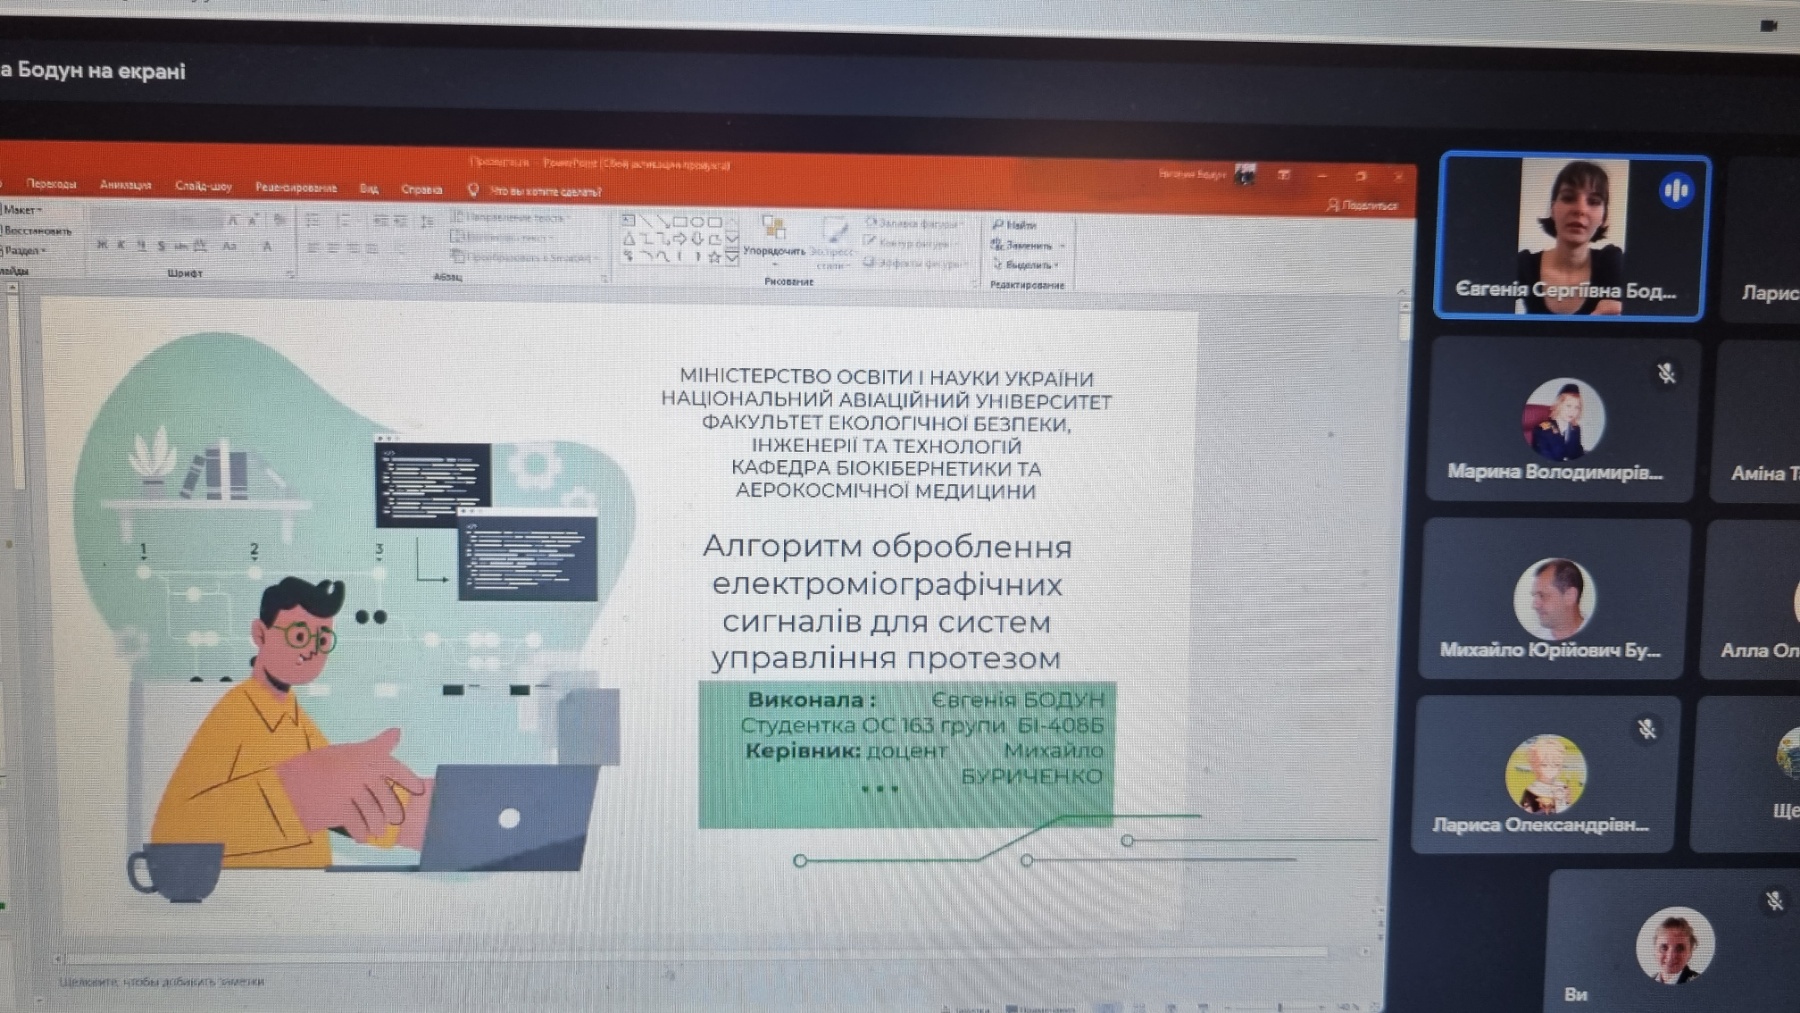Click muted mic icon on Марина Володимирівна tile
Image resolution: width=1800 pixels, height=1013 pixels.
[x=1665, y=373]
